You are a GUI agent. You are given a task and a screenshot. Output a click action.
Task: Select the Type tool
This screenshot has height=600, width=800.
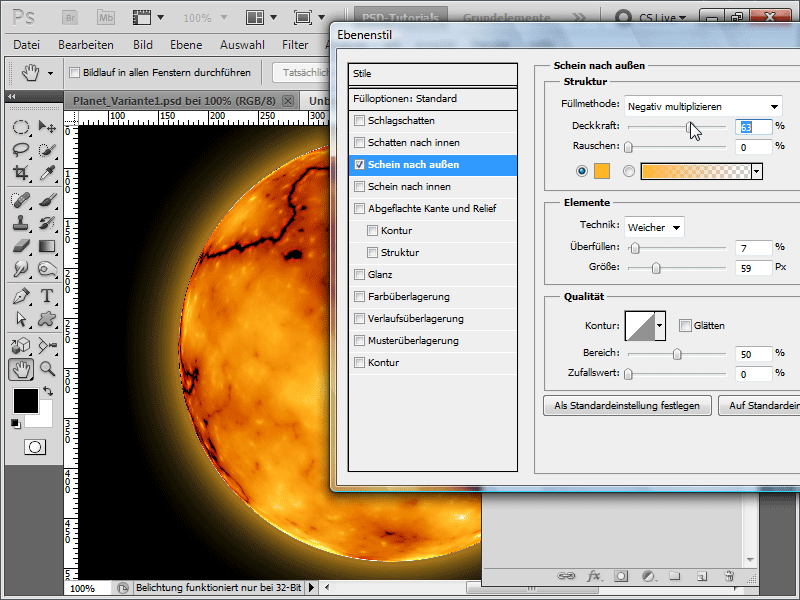(x=47, y=296)
